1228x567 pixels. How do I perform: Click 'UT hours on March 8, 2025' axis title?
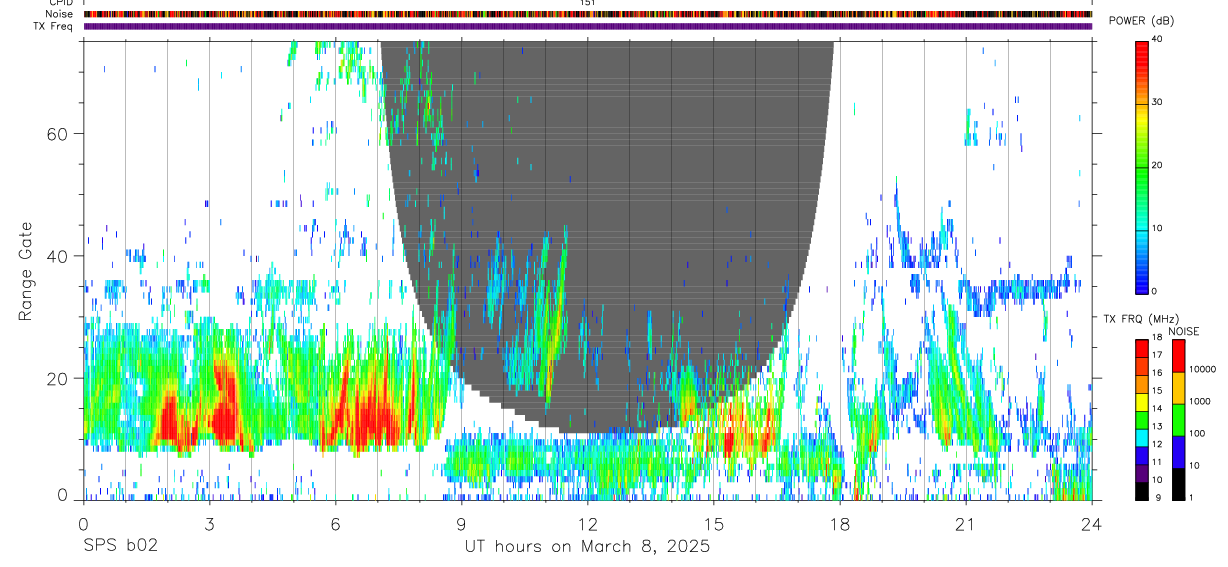[x=587, y=547]
